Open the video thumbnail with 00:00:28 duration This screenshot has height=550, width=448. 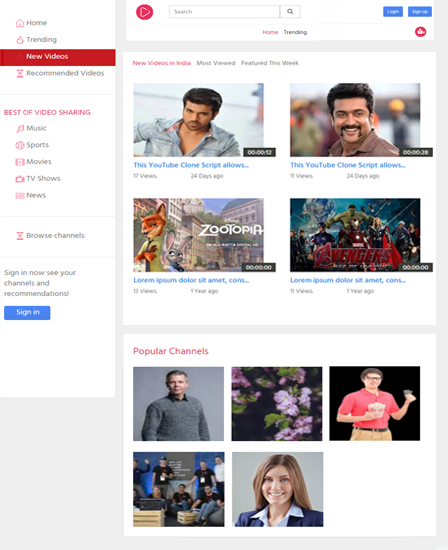pyautogui.click(x=355, y=120)
